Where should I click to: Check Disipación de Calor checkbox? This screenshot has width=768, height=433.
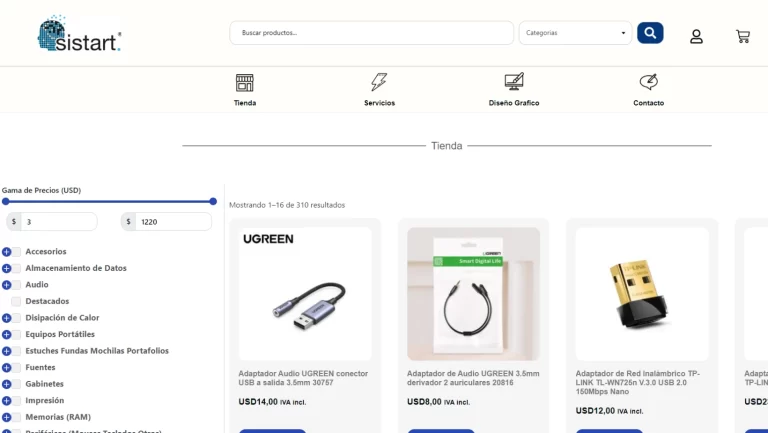16,318
